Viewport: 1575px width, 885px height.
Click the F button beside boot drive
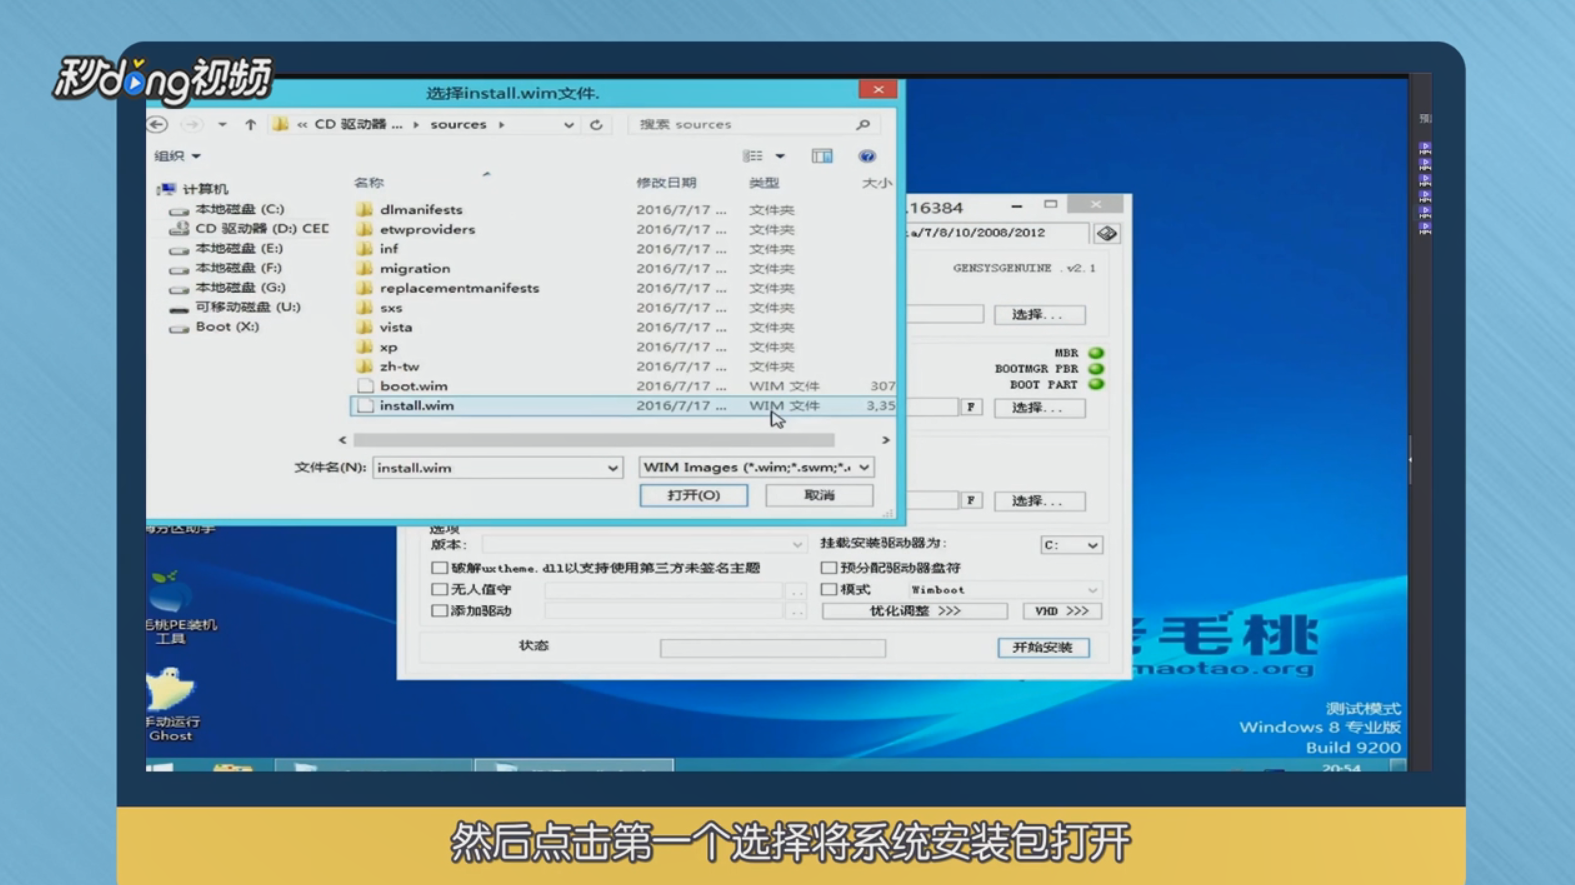(x=970, y=407)
